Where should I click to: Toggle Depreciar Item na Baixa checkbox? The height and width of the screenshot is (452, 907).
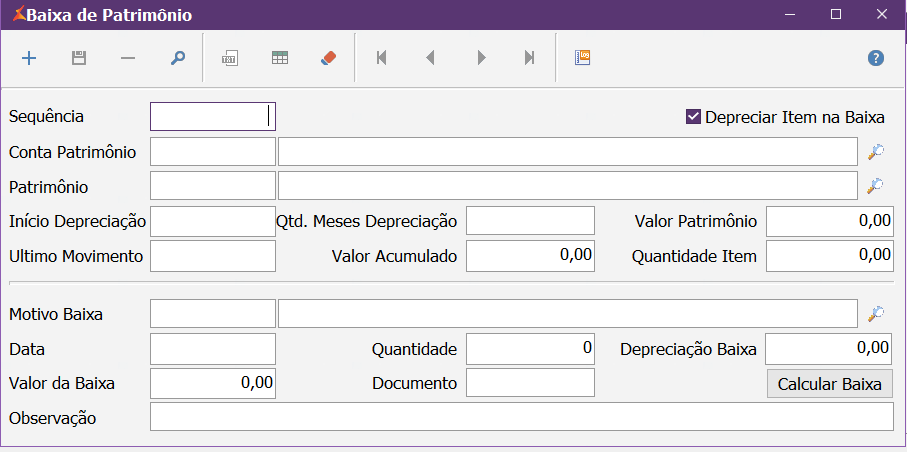coord(693,117)
